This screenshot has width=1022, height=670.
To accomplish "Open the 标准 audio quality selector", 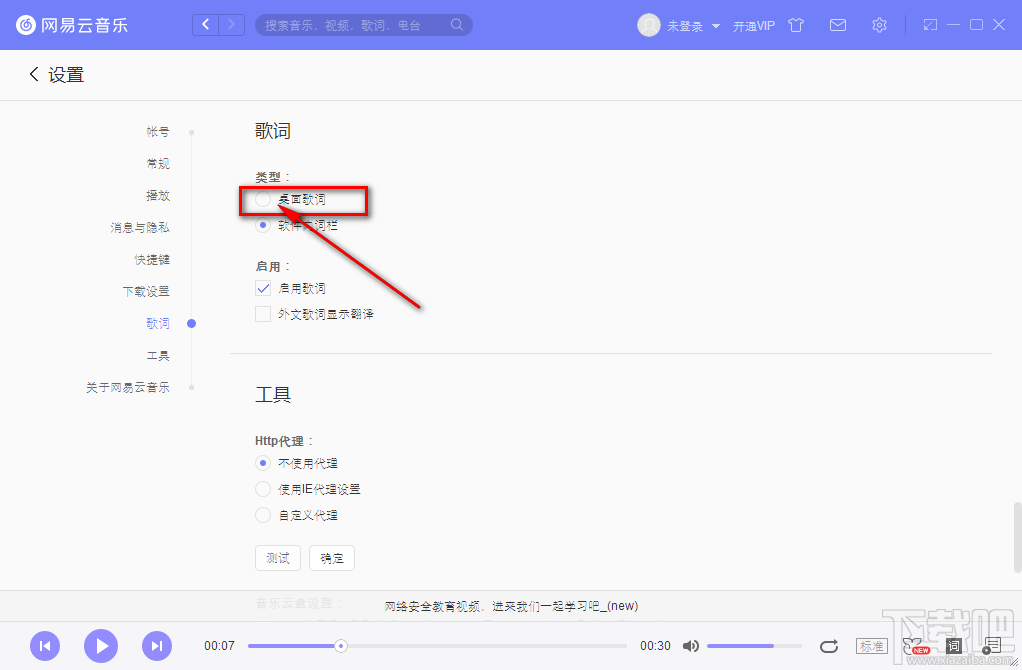I will point(871,646).
